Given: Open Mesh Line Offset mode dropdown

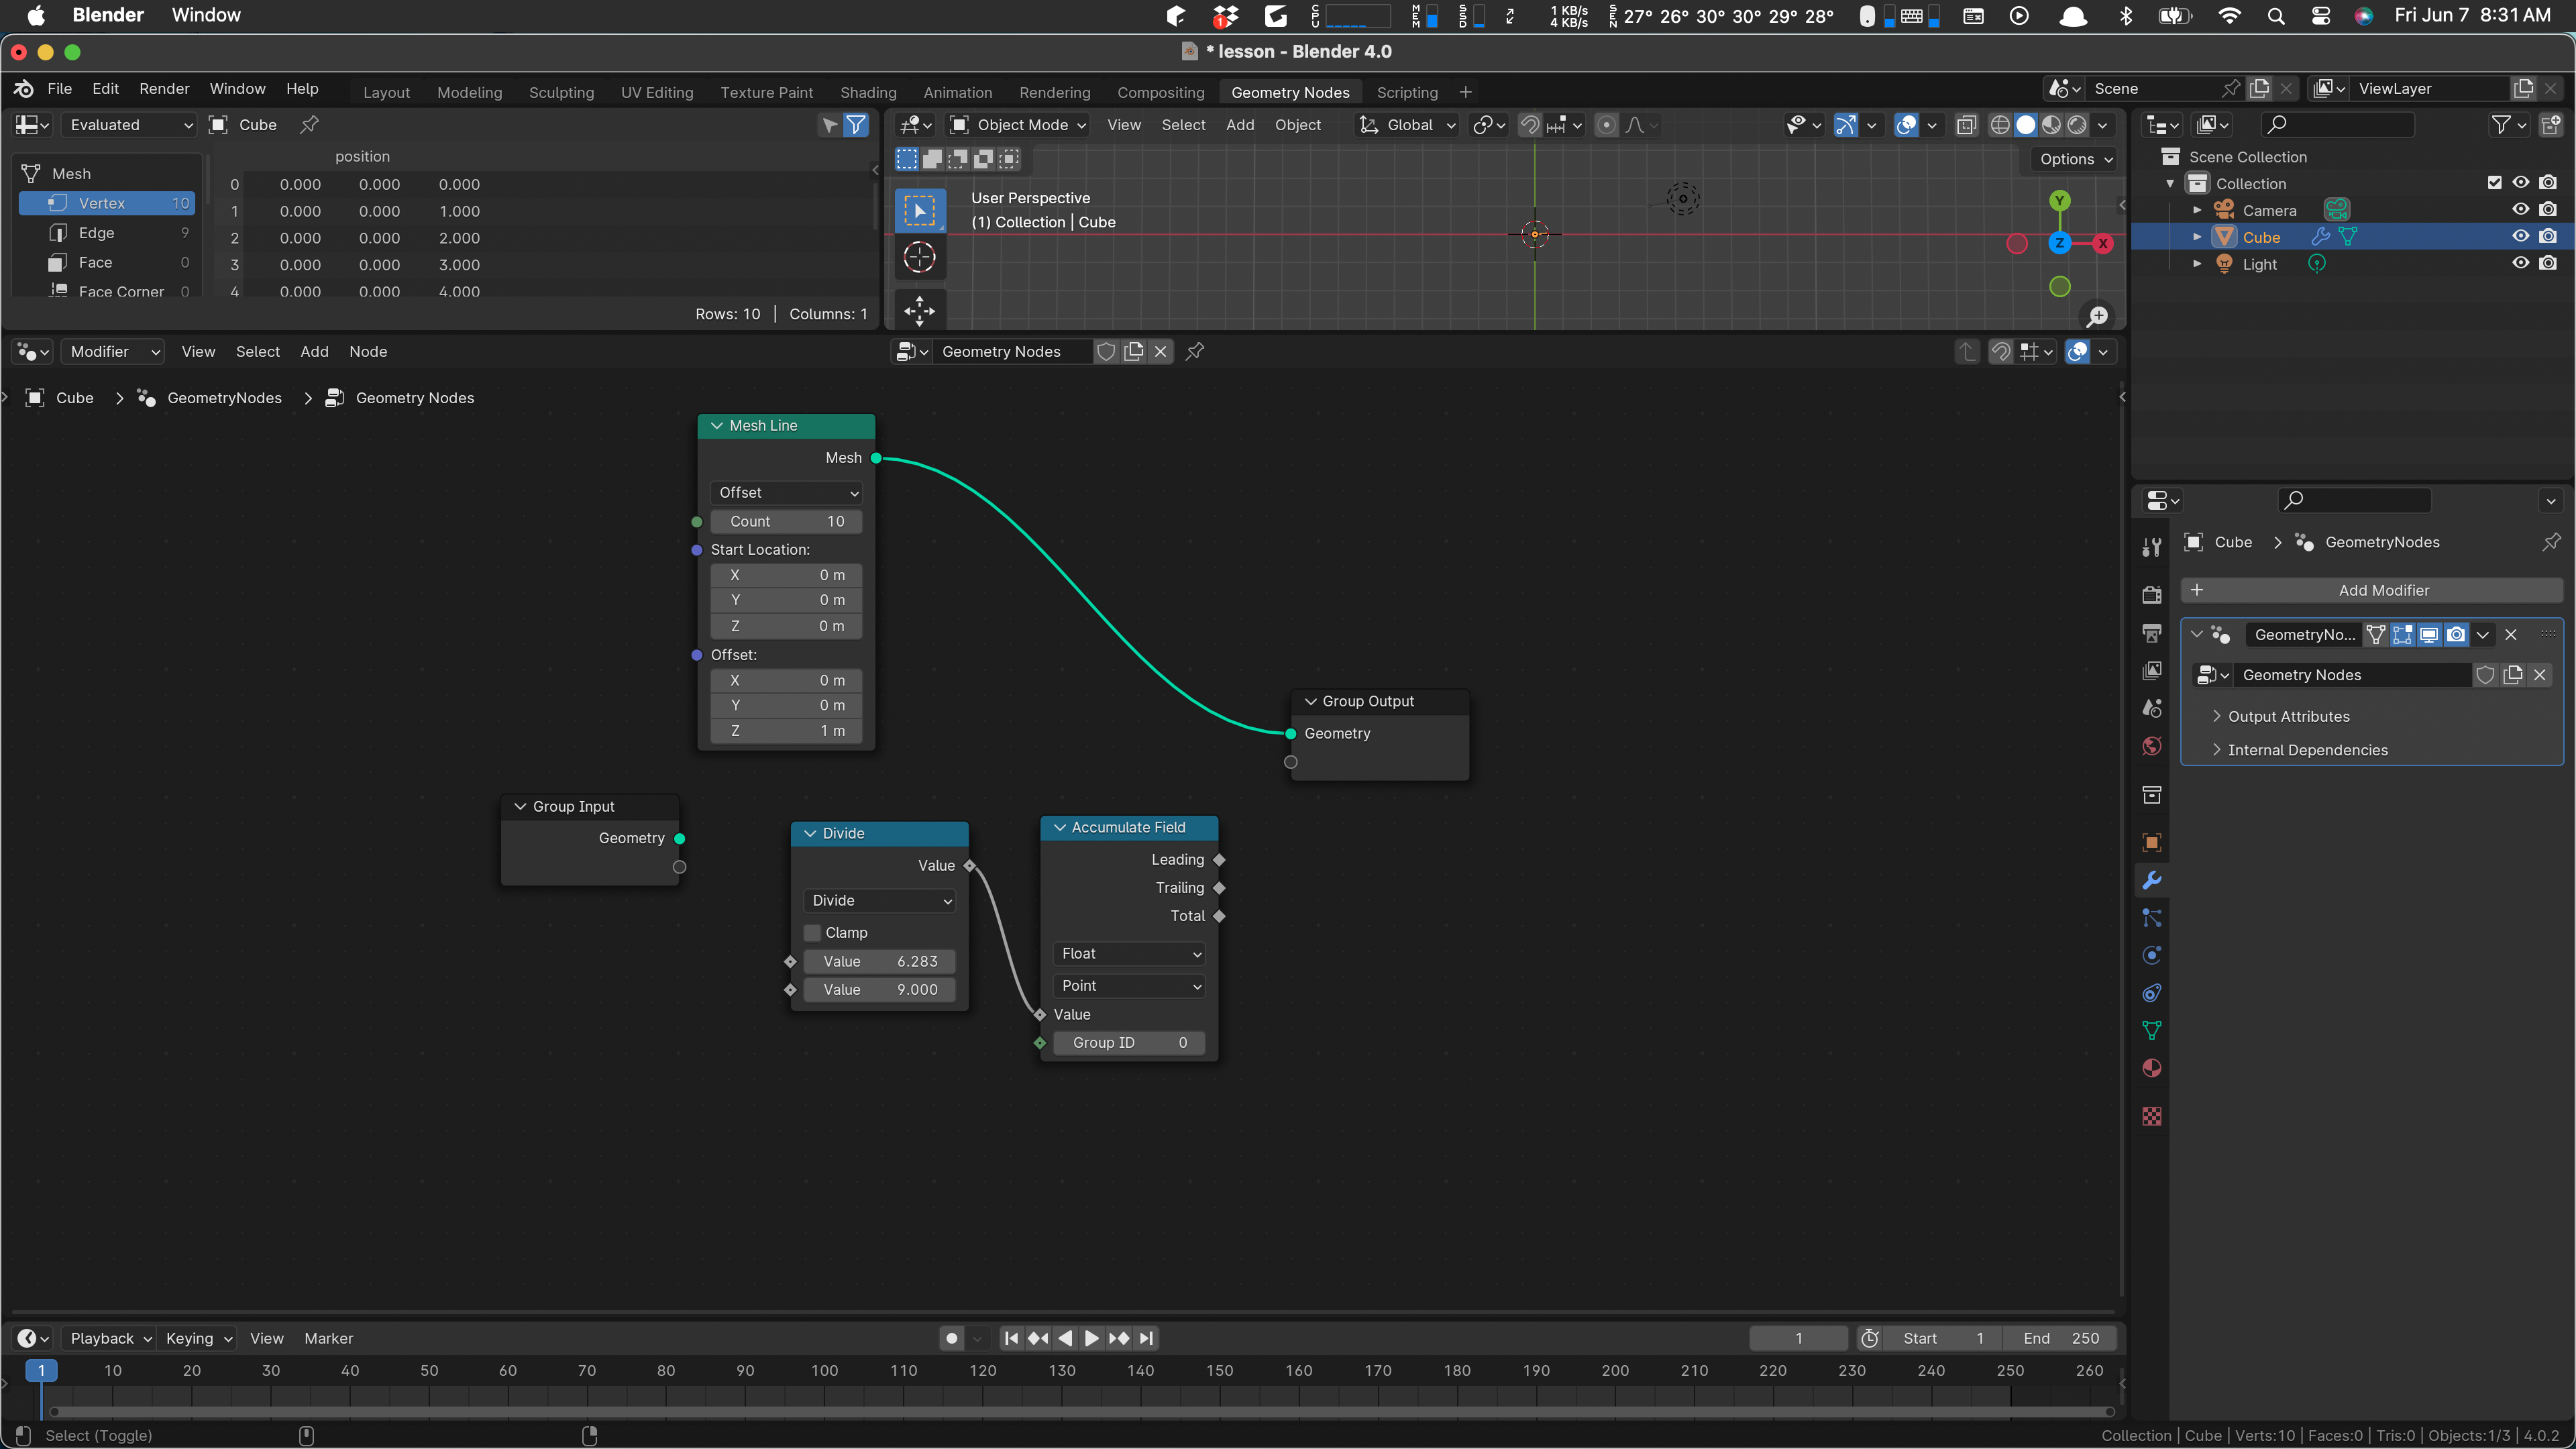Looking at the screenshot, I should tap(786, 492).
